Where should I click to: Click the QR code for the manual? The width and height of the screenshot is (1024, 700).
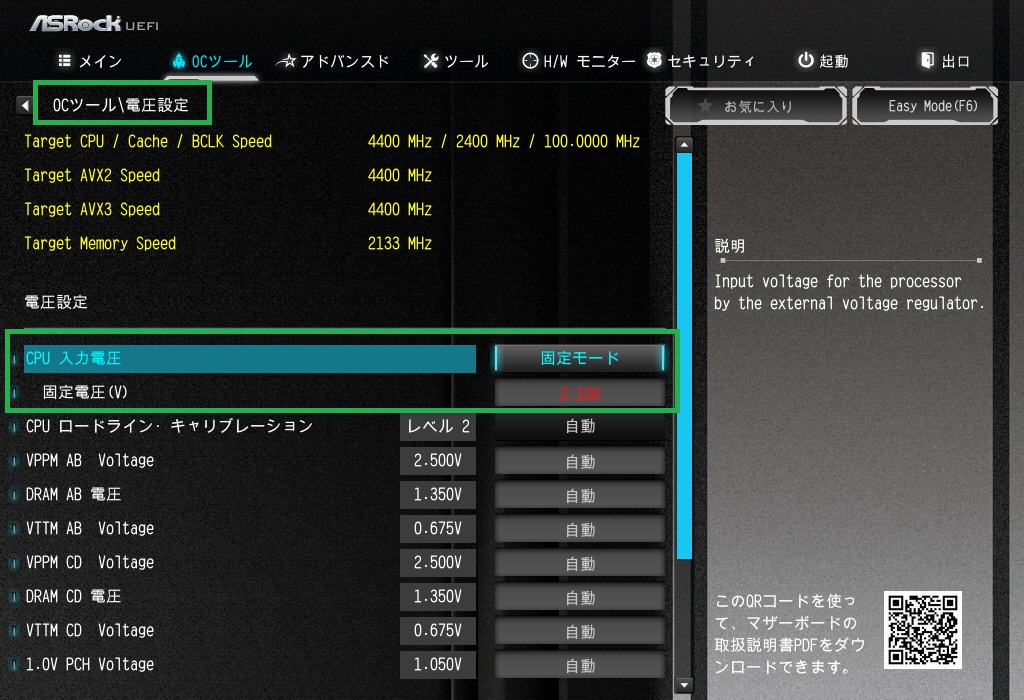tap(923, 630)
